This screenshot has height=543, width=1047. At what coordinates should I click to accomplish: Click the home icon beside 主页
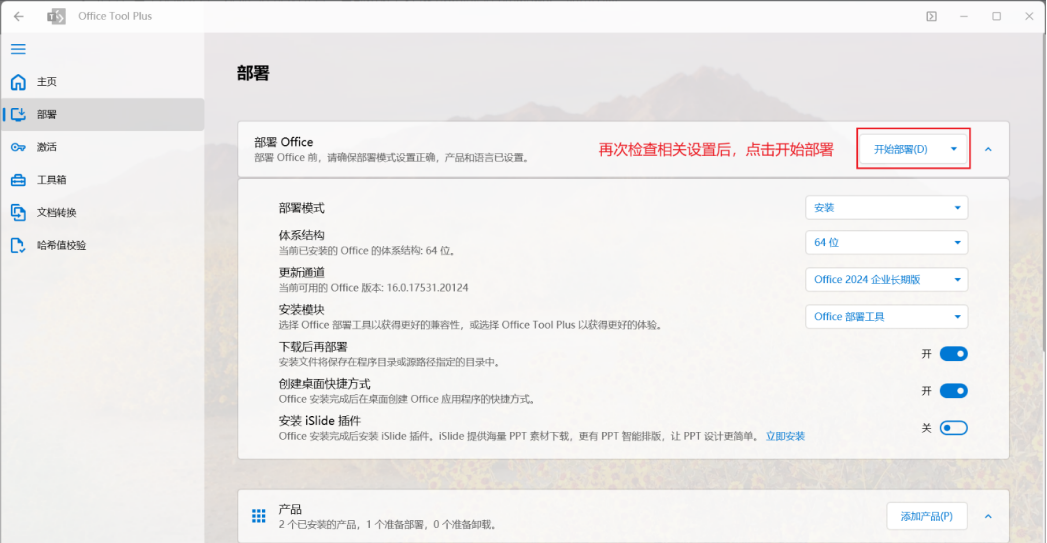click(18, 81)
